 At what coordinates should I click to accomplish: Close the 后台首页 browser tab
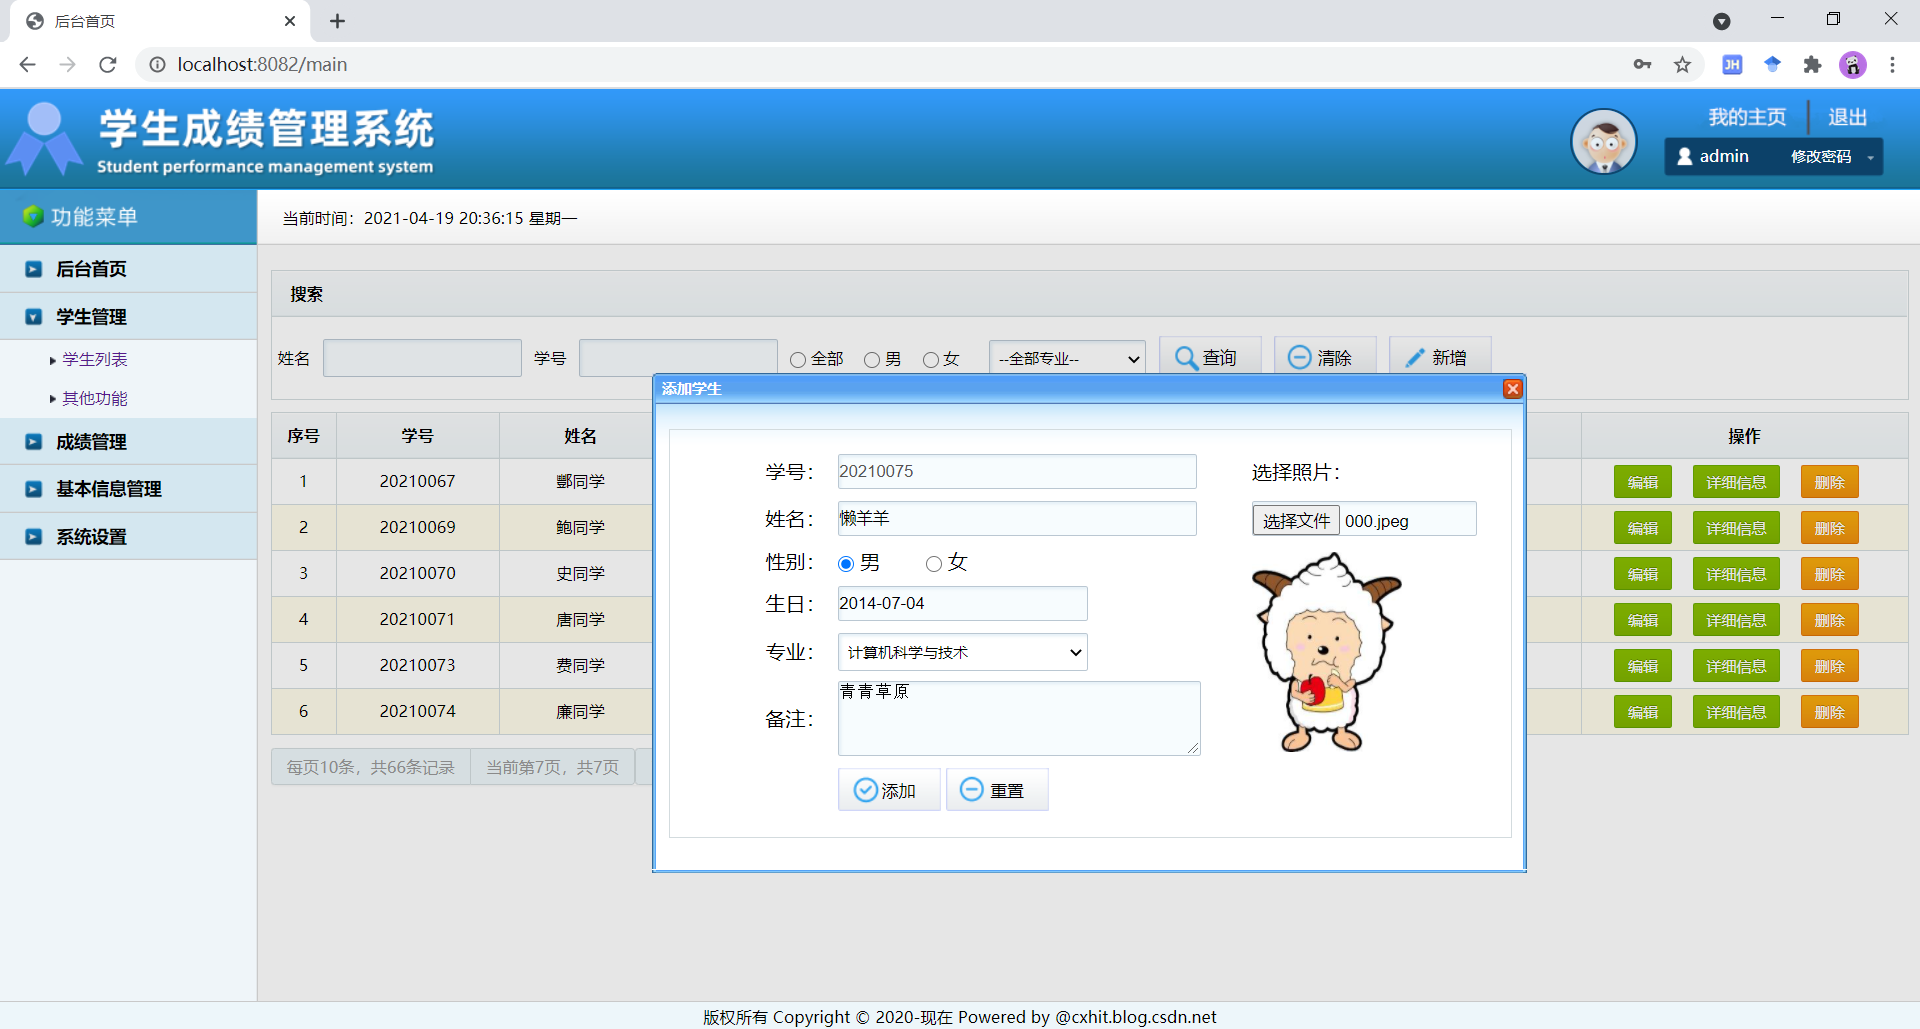(x=290, y=21)
